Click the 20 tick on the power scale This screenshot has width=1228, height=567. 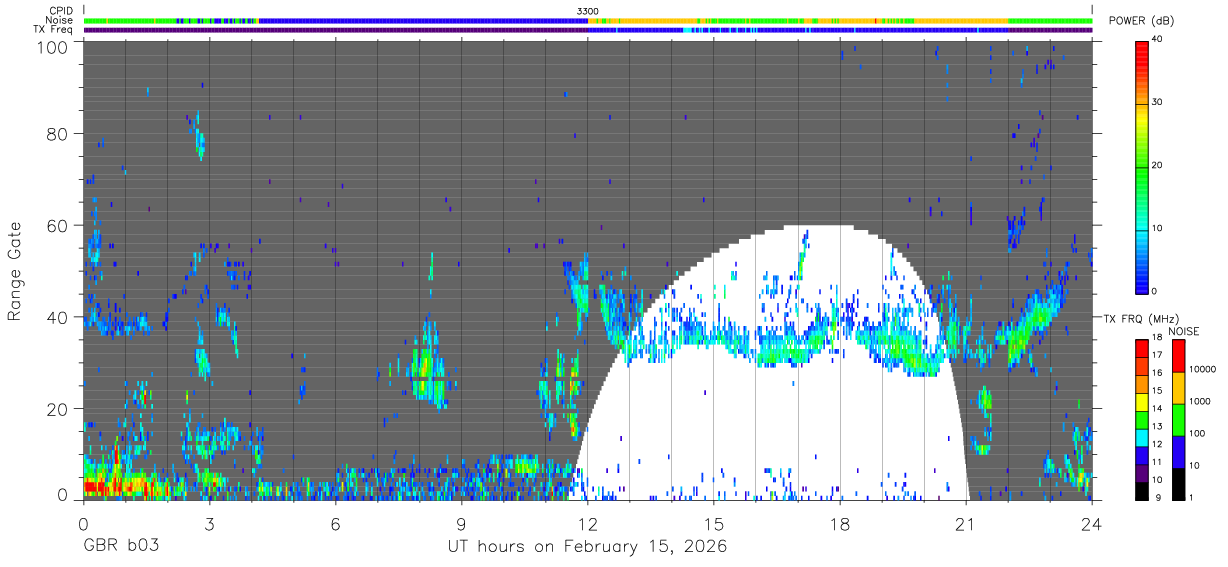1157,165
